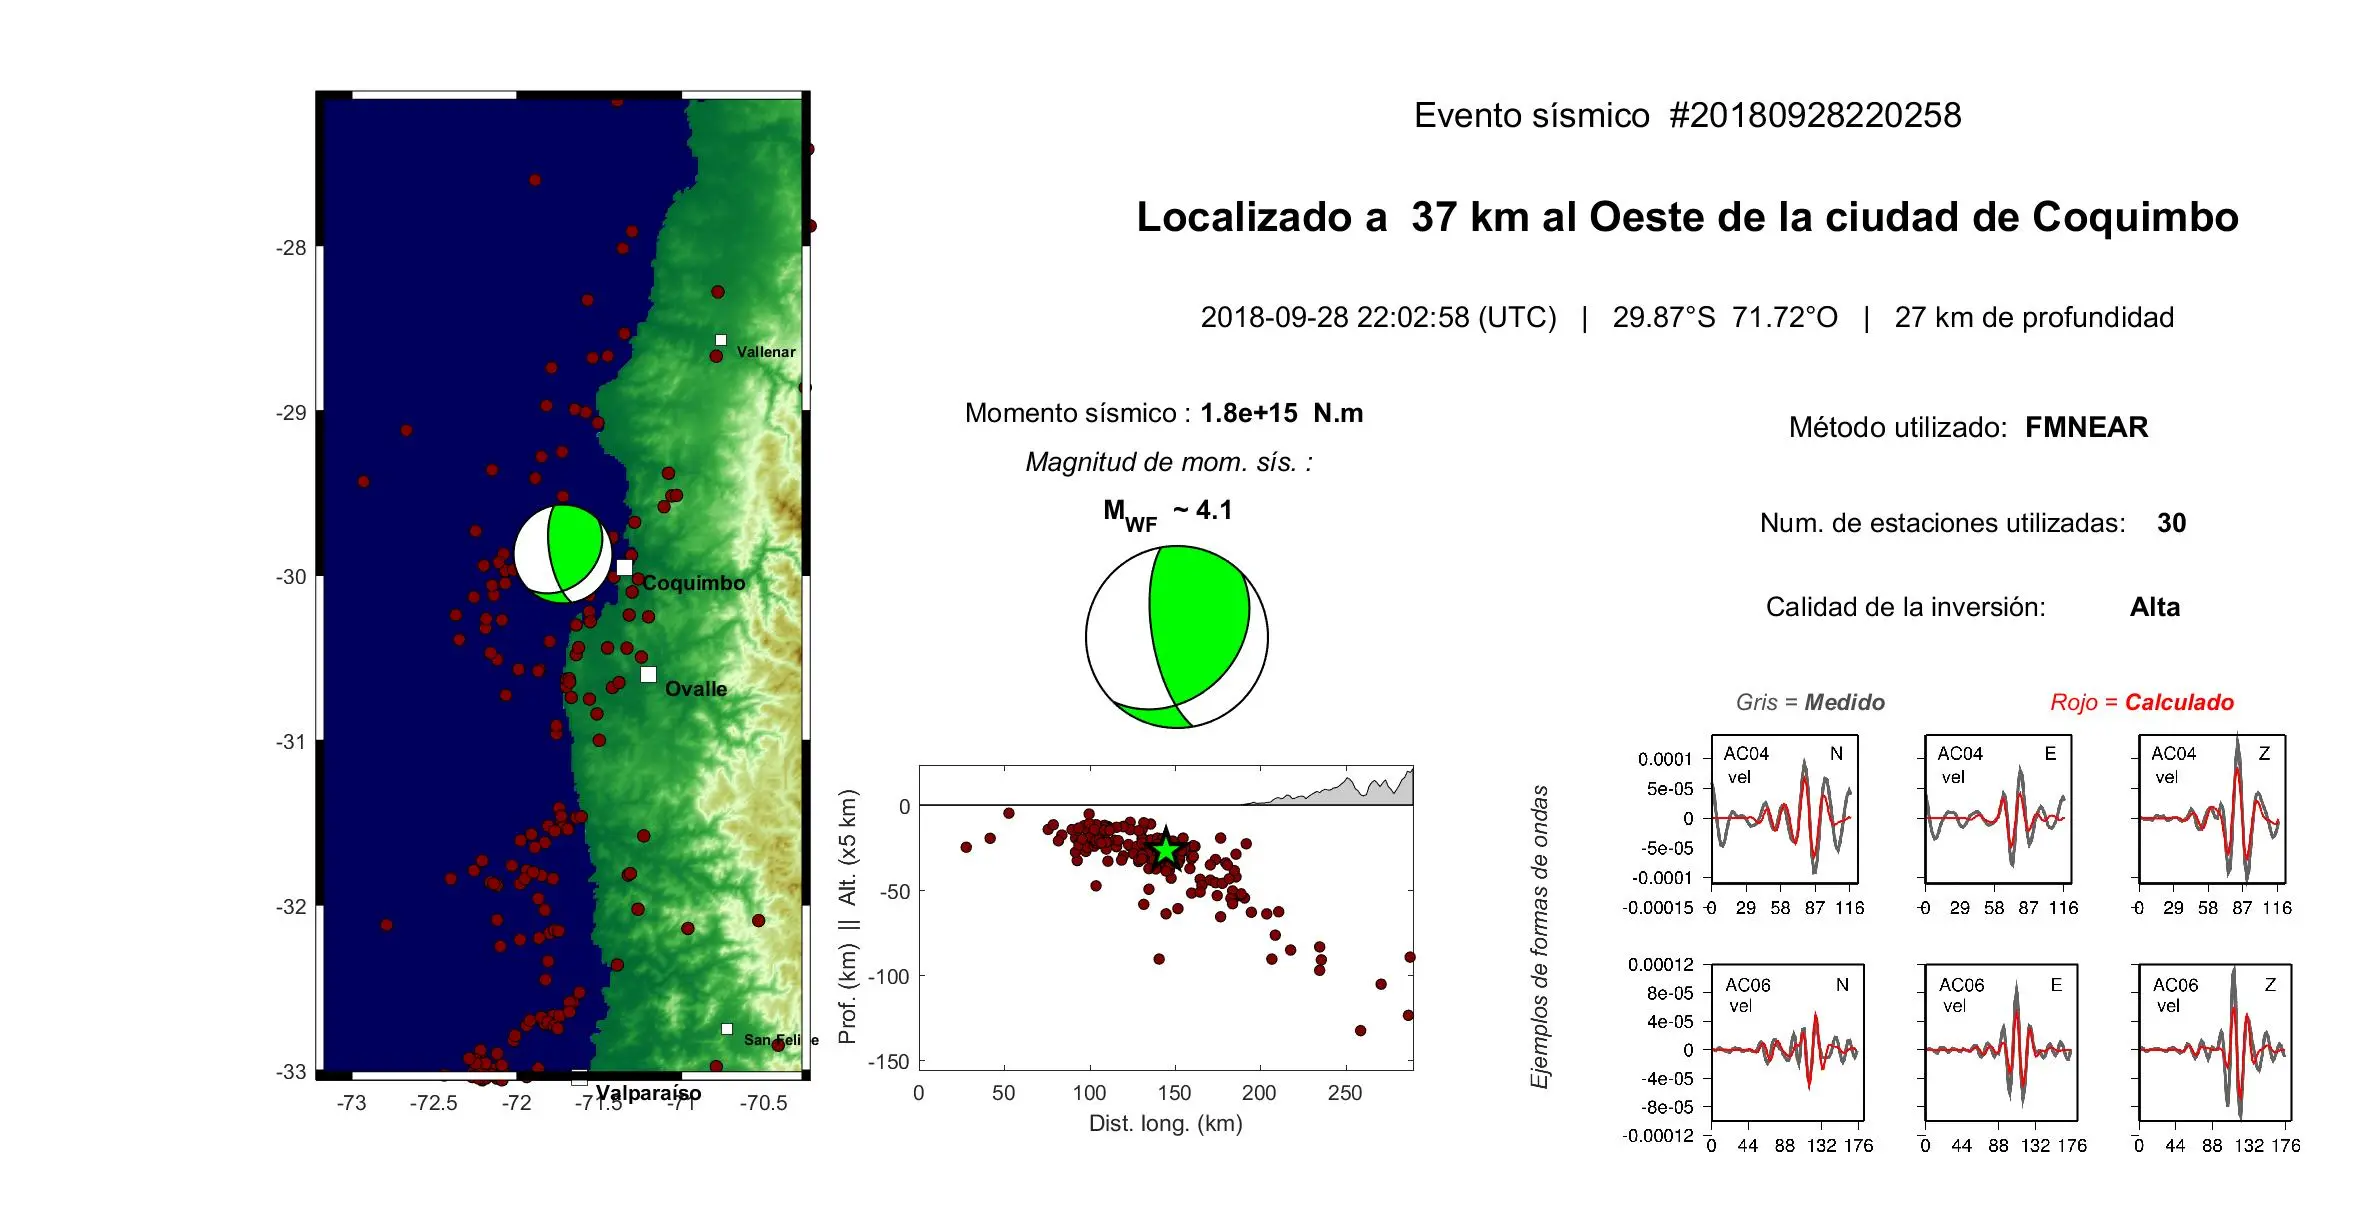Click the focal mechanism beachball on the map
Viewport: 2378px width, 1212px height.
(563, 554)
